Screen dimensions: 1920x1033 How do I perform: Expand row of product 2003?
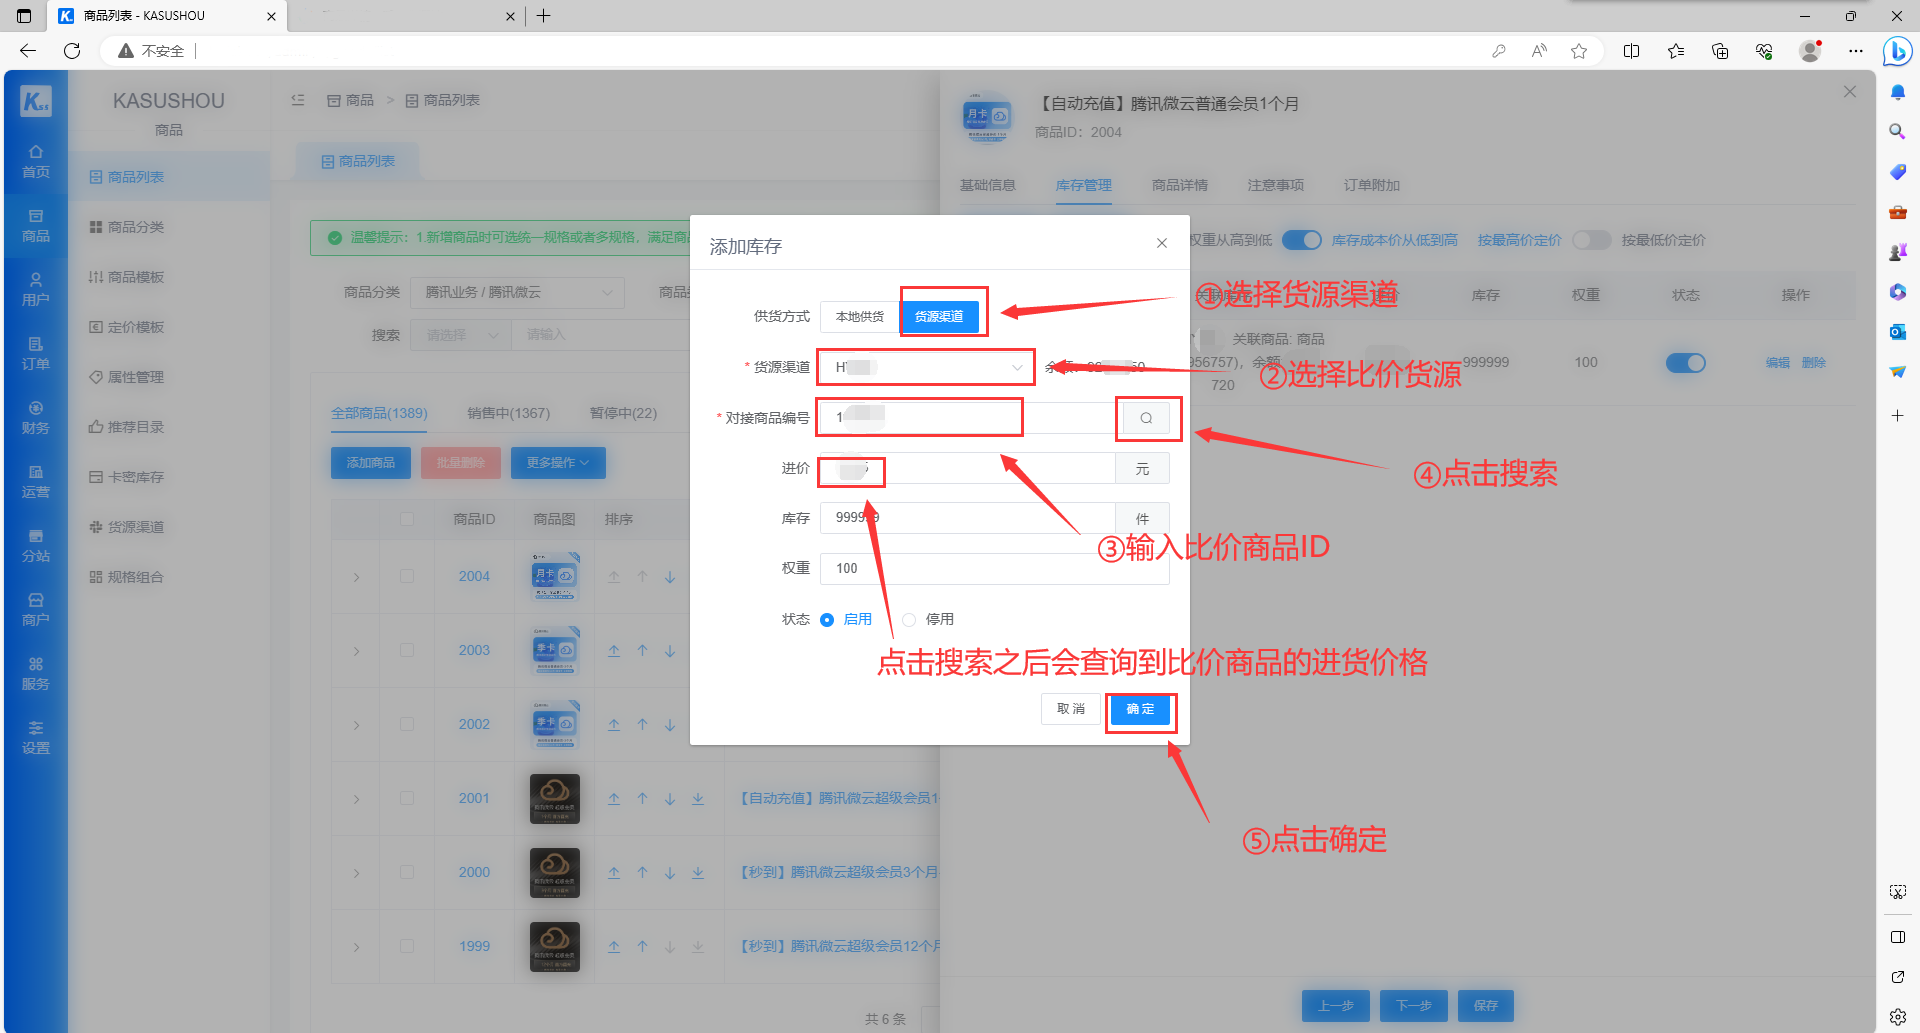pyautogui.click(x=356, y=651)
